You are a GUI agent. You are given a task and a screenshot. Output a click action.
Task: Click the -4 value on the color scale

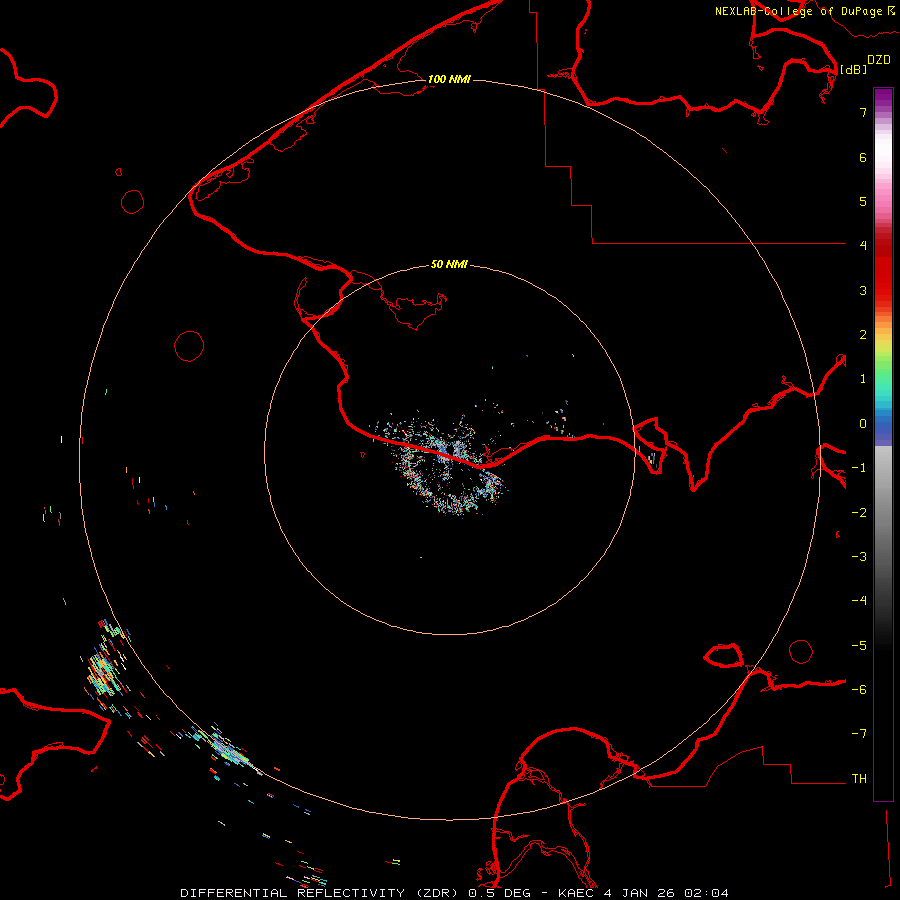tap(859, 601)
